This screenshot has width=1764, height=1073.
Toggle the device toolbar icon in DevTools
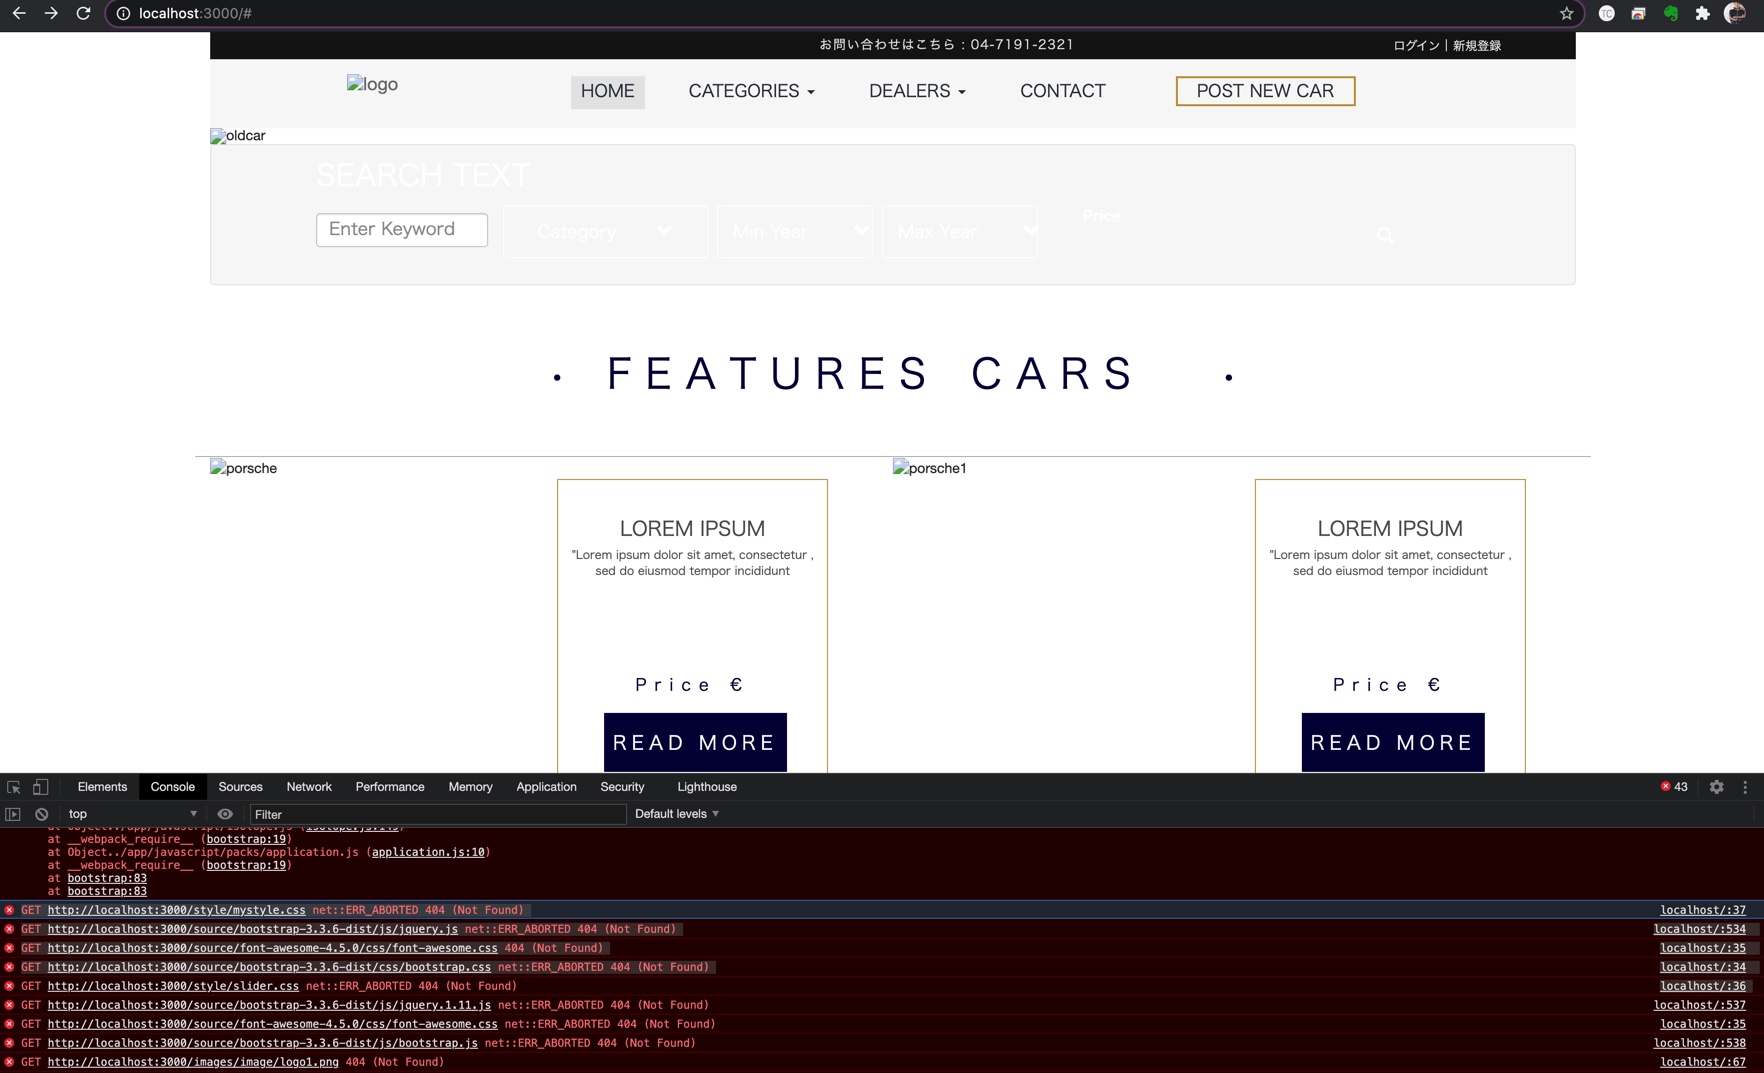tap(40, 787)
